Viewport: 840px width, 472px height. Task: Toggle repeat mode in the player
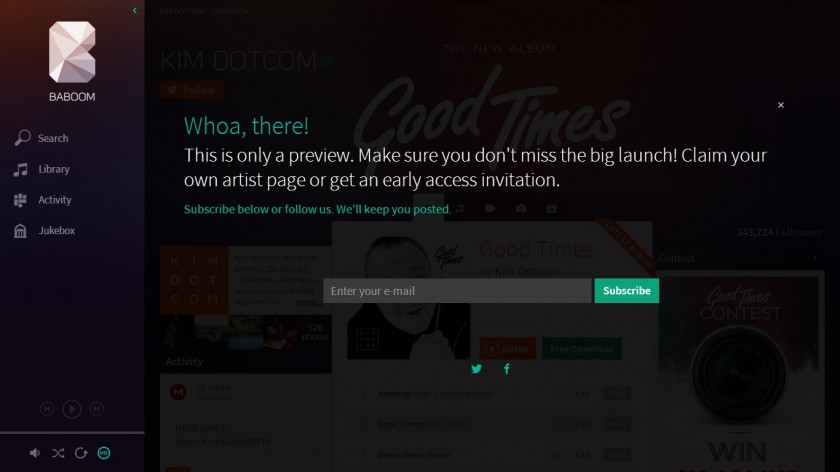point(81,453)
